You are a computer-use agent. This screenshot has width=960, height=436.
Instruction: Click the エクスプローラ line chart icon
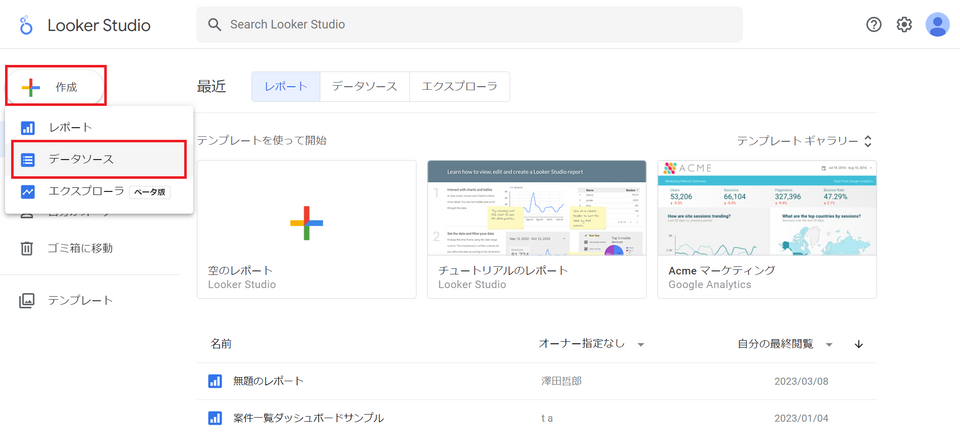click(x=28, y=192)
